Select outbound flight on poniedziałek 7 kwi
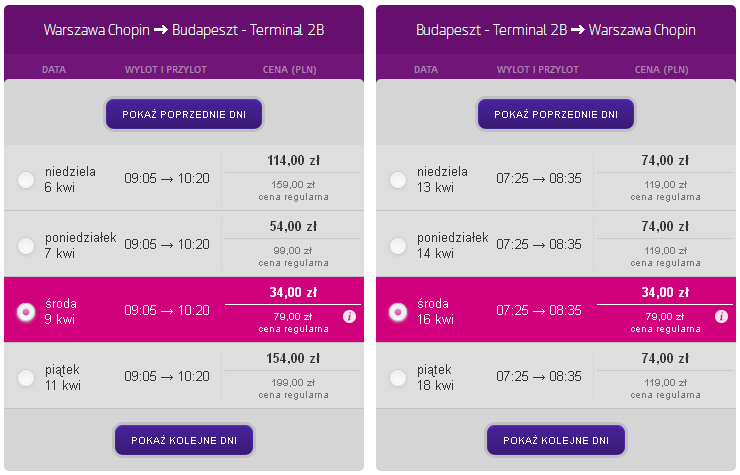The width and height of the screenshot is (740, 475). click(x=26, y=246)
